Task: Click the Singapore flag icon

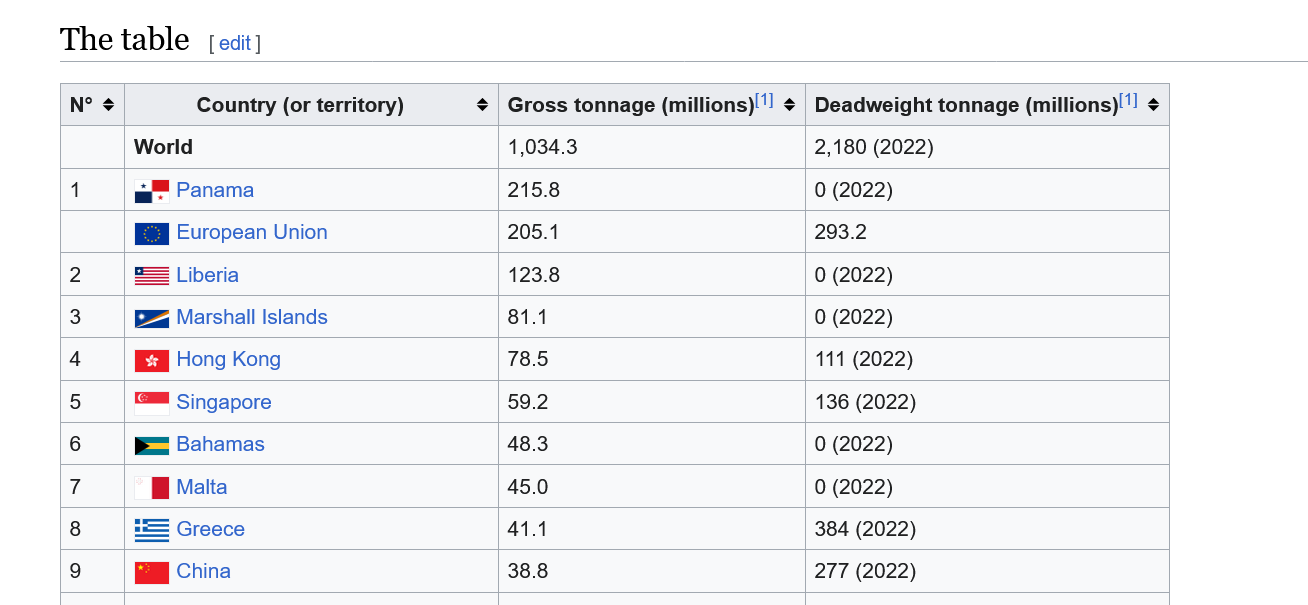Action: pos(152,403)
